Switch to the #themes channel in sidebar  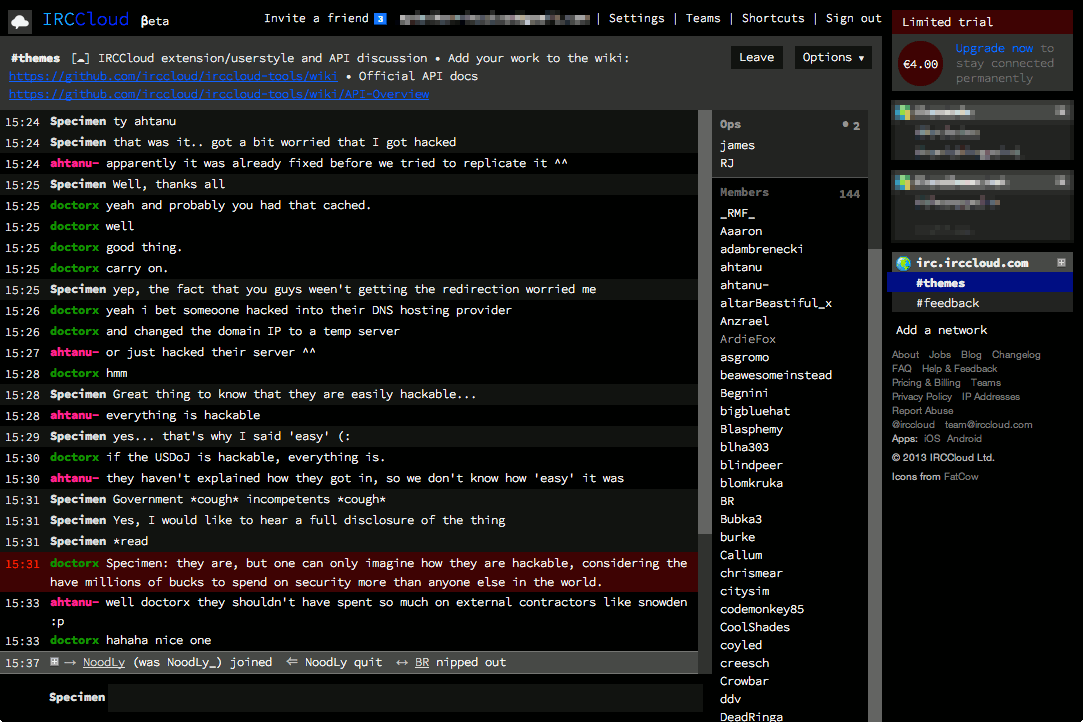click(980, 283)
